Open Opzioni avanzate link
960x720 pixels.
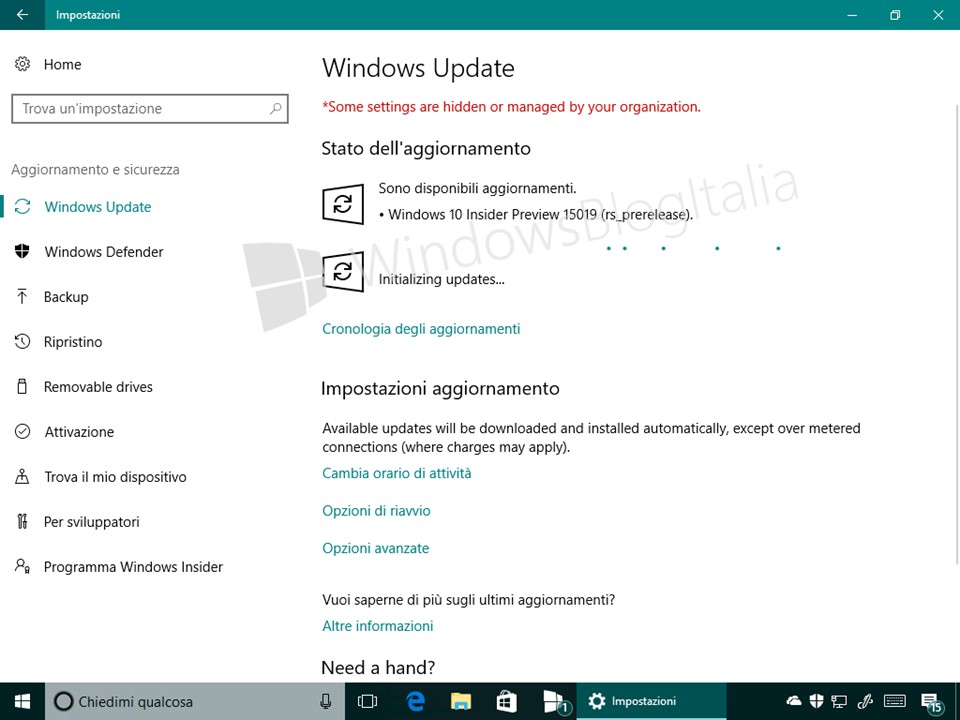(375, 548)
